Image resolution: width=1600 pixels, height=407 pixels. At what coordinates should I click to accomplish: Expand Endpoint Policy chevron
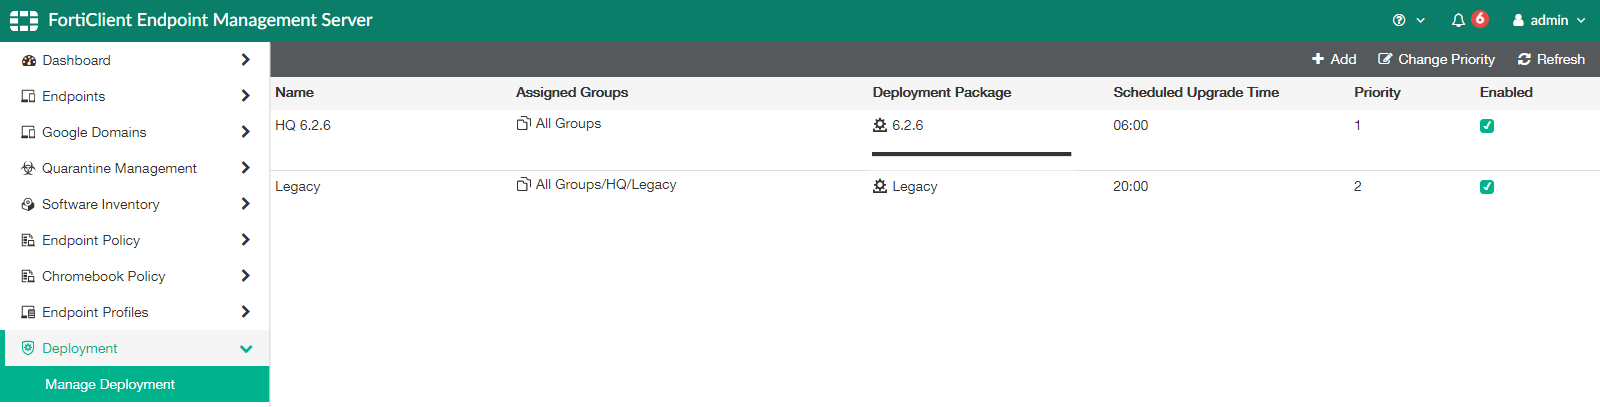click(245, 240)
